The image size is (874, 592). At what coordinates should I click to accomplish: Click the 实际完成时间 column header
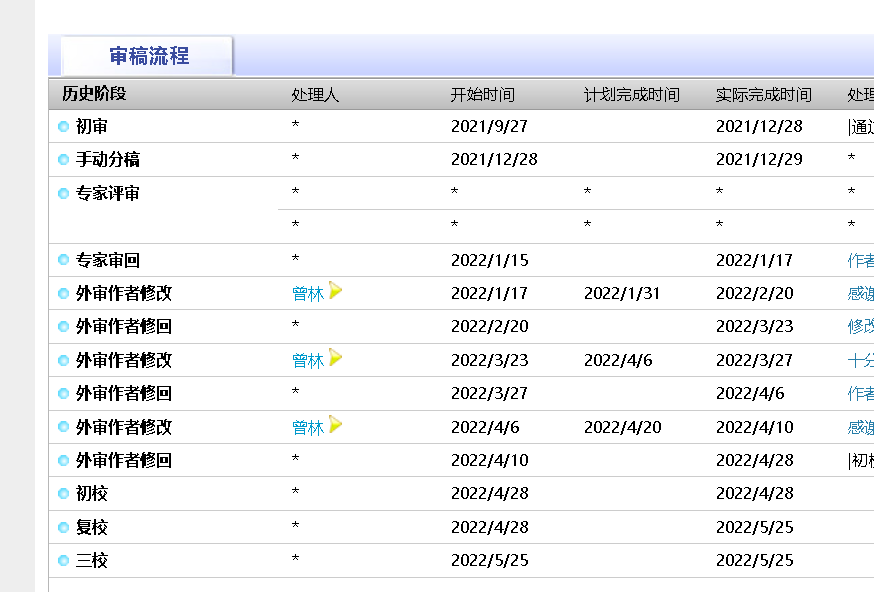coord(763,95)
